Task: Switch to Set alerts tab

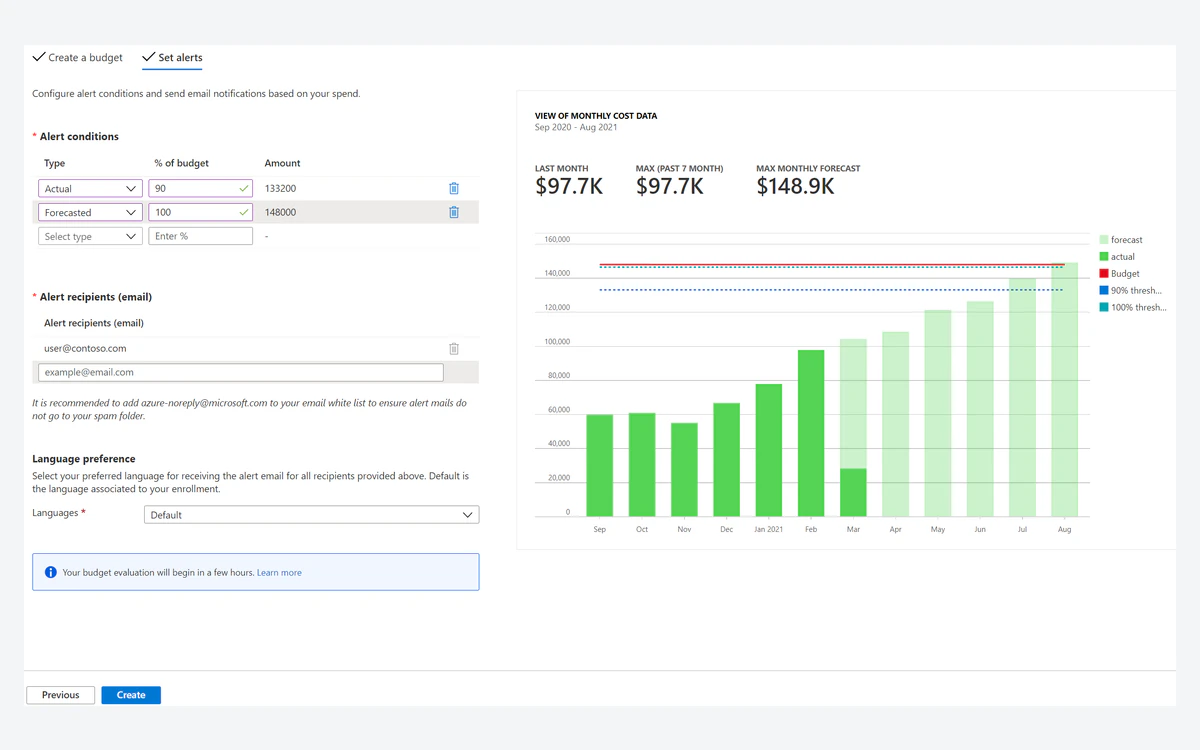Action: coord(172,57)
